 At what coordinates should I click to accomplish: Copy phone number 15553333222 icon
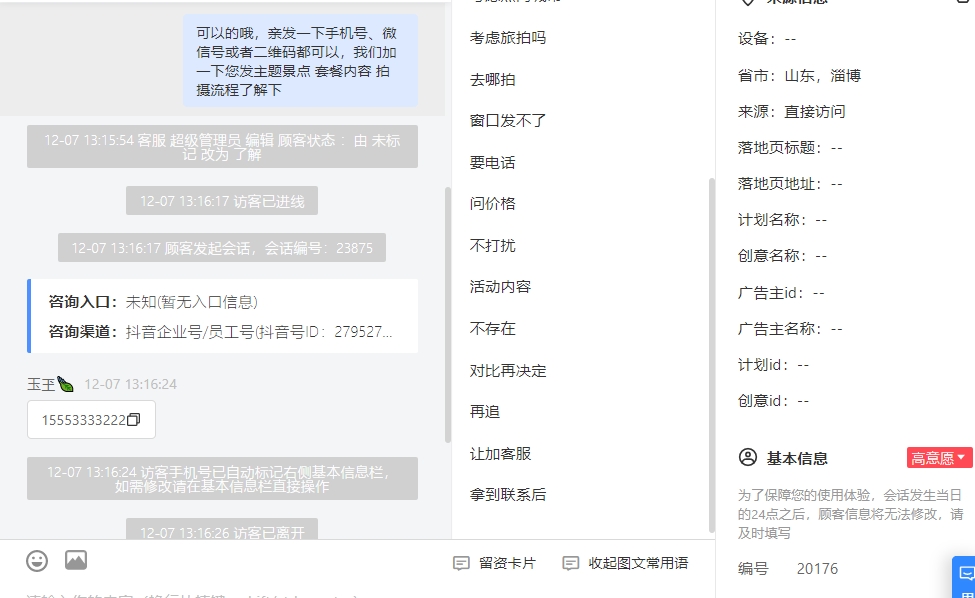[x=134, y=420]
